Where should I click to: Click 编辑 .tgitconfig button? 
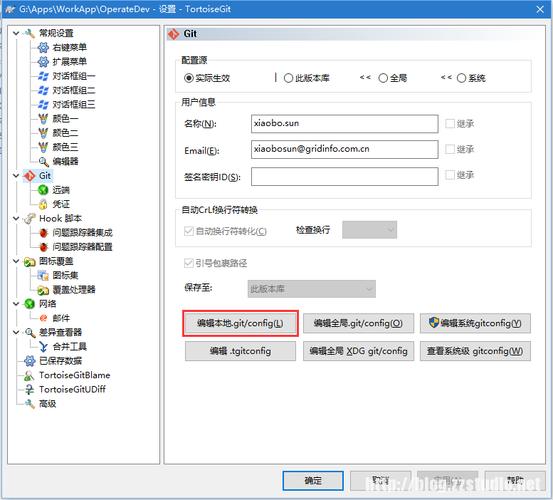pyautogui.click(x=241, y=351)
